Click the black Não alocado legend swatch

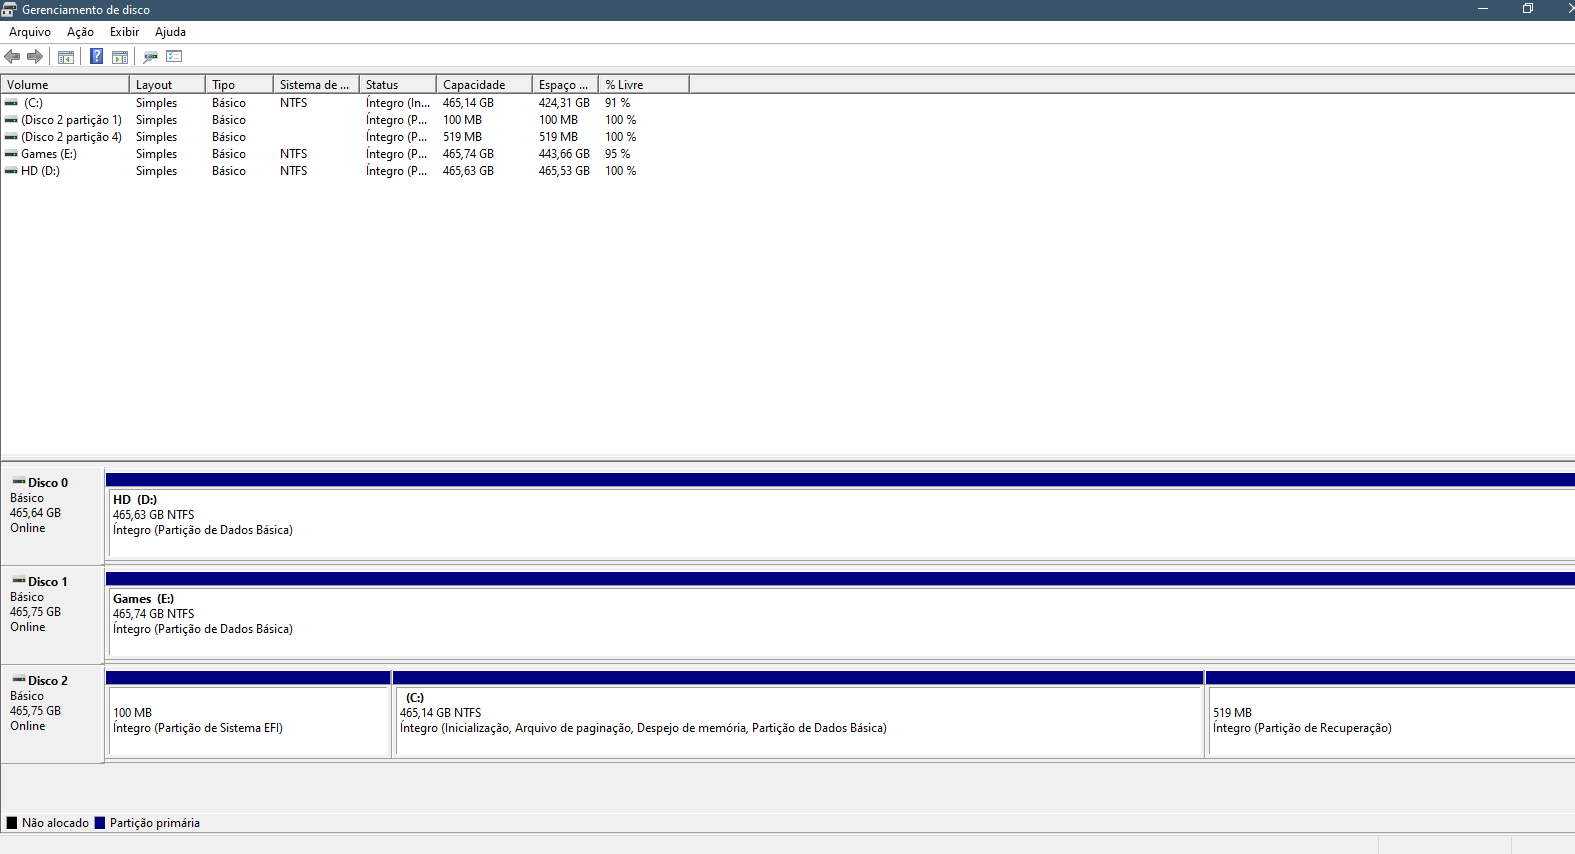click(x=12, y=823)
